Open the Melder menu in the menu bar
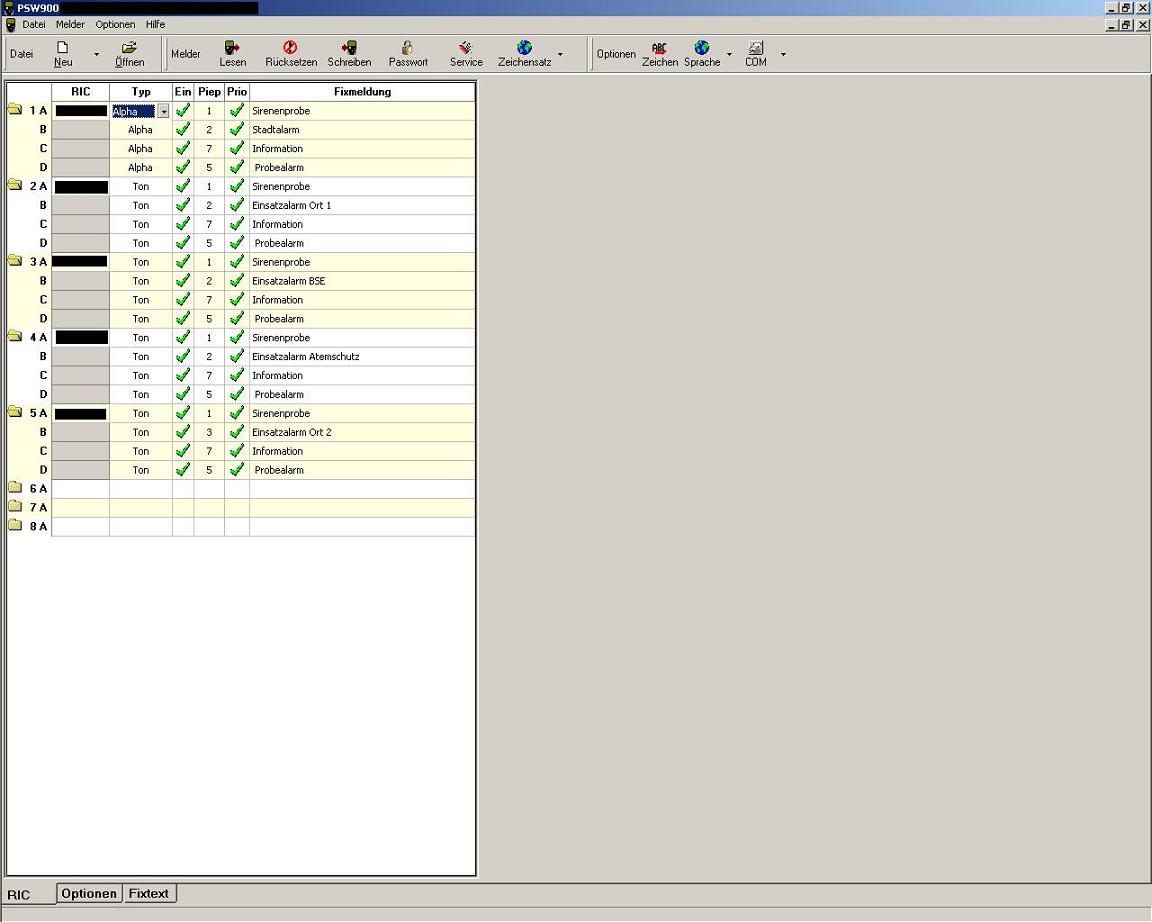The height and width of the screenshot is (922, 1152). 70,24
